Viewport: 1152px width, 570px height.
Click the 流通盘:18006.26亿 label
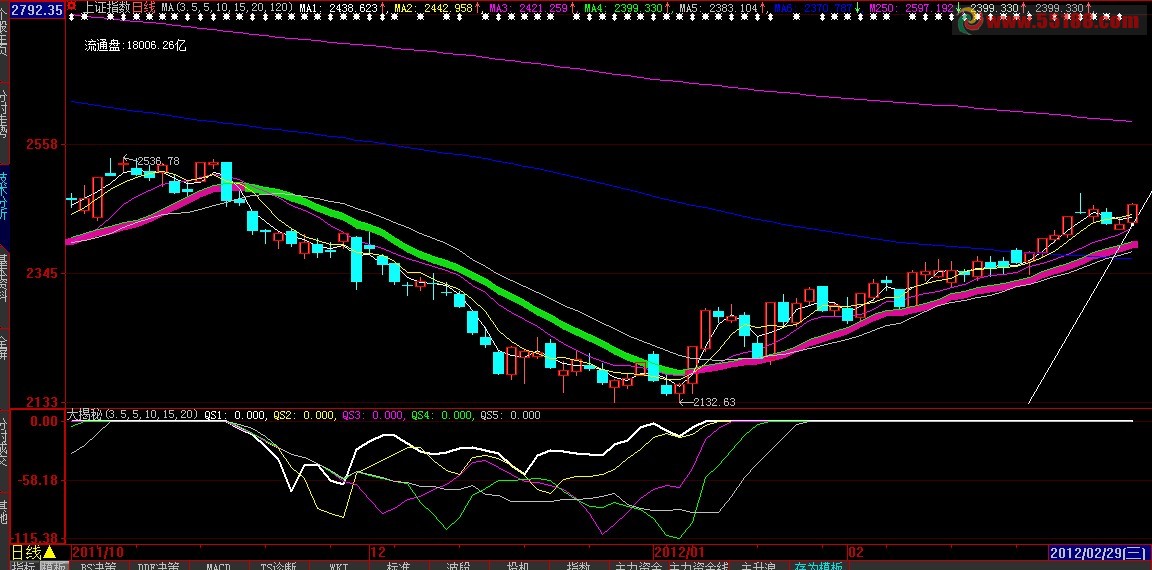pyautogui.click(x=135, y=45)
